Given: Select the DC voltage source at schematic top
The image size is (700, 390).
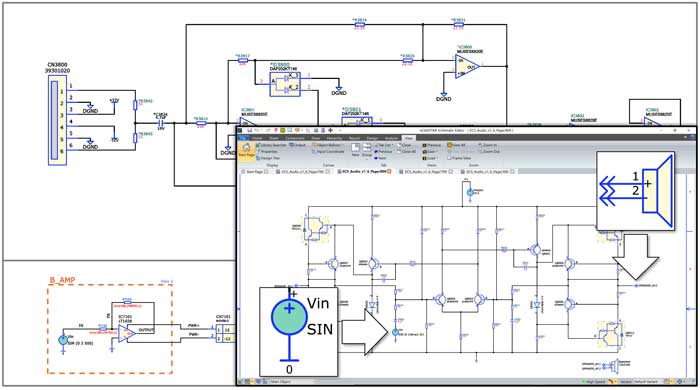Looking at the screenshot, I should click(x=470, y=192).
